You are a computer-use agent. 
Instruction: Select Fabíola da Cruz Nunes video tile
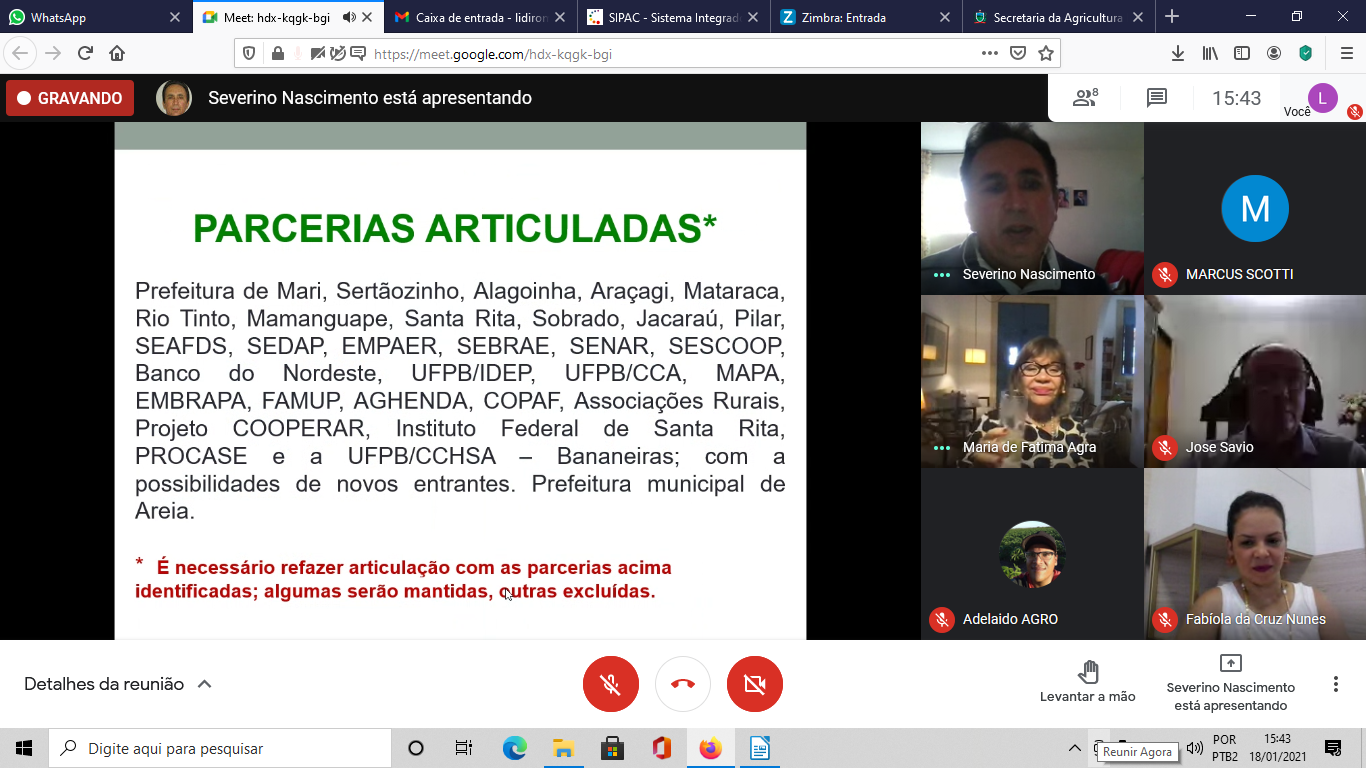tap(1255, 554)
